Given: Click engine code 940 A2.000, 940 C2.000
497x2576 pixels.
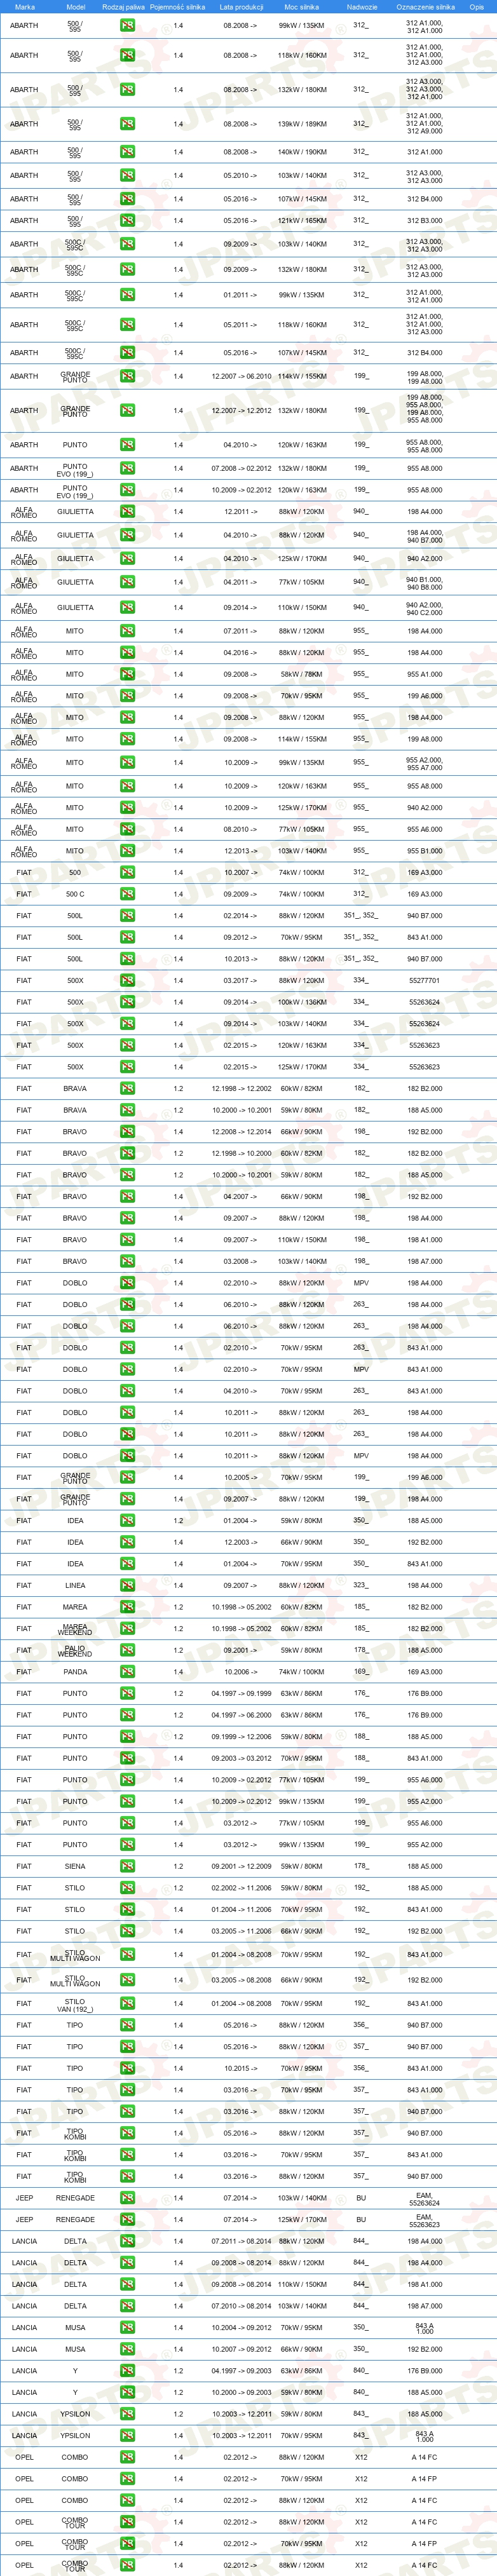Looking at the screenshot, I should coord(424,607).
